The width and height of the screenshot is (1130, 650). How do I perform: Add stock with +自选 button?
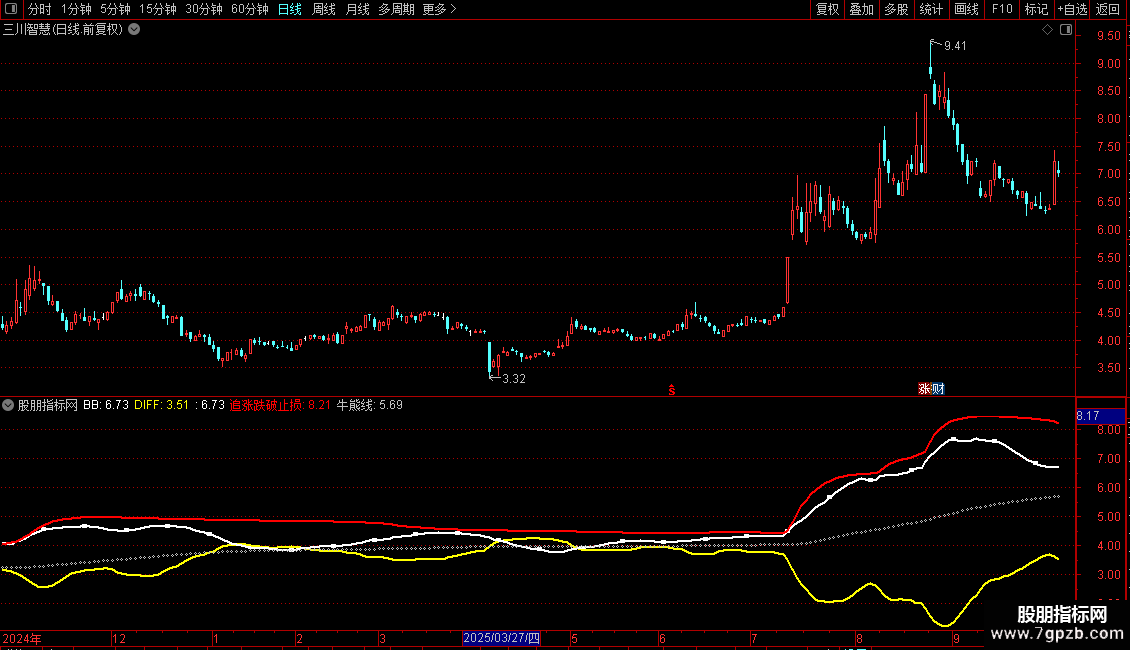pyautogui.click(x=1072, y=9)
